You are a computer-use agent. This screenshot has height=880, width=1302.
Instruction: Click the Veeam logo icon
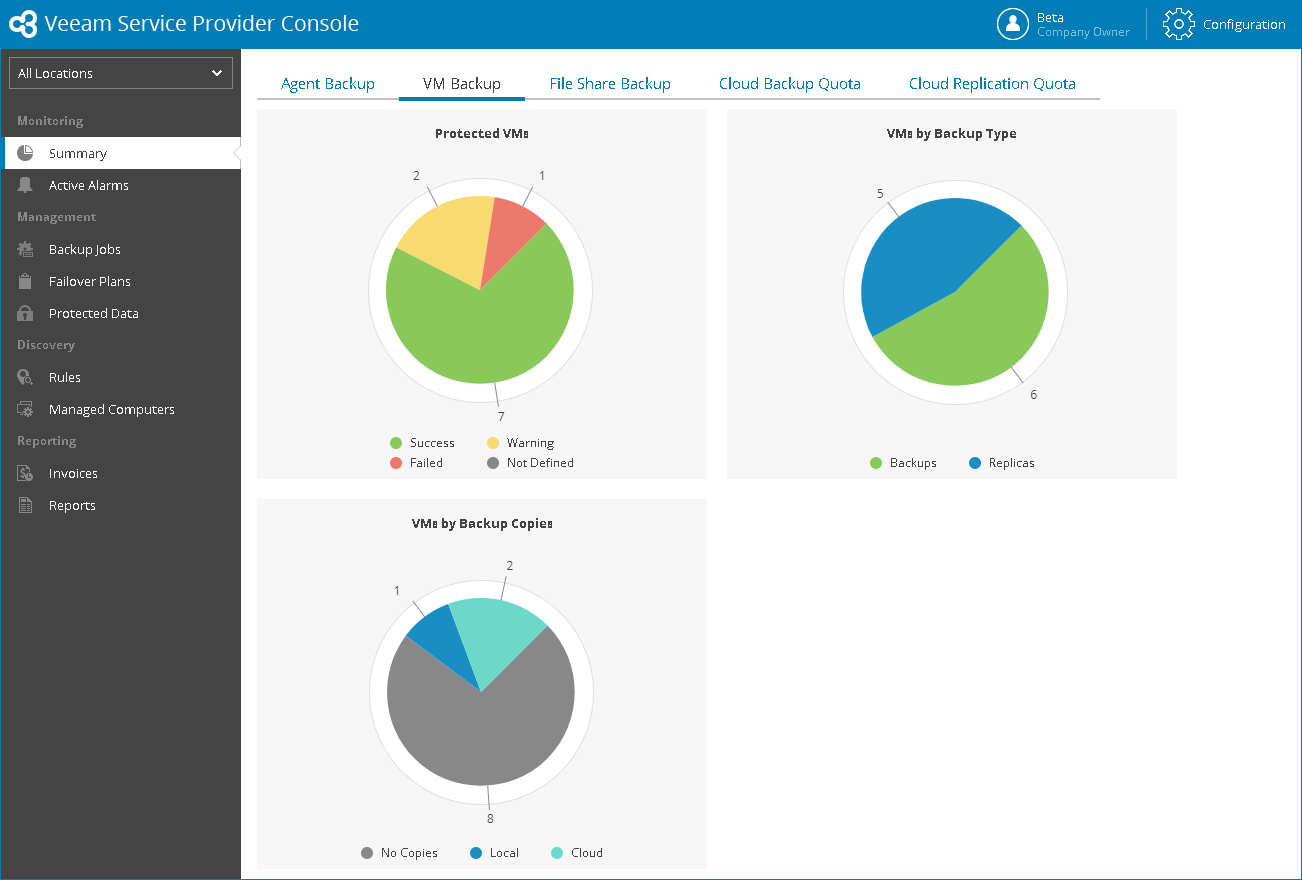coord(23,23)
